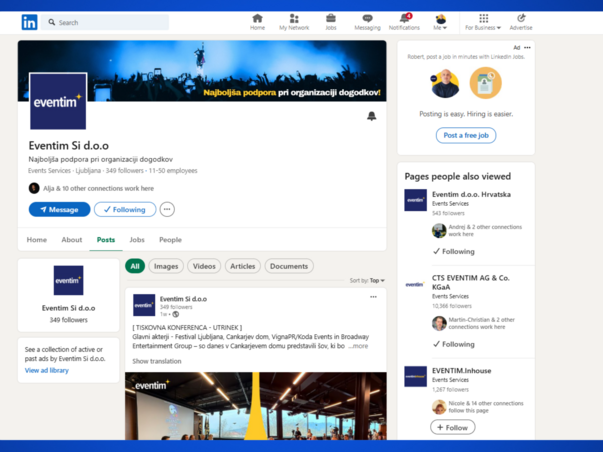
Task: Click the large Eventim company logo
Action: [58, 101]
